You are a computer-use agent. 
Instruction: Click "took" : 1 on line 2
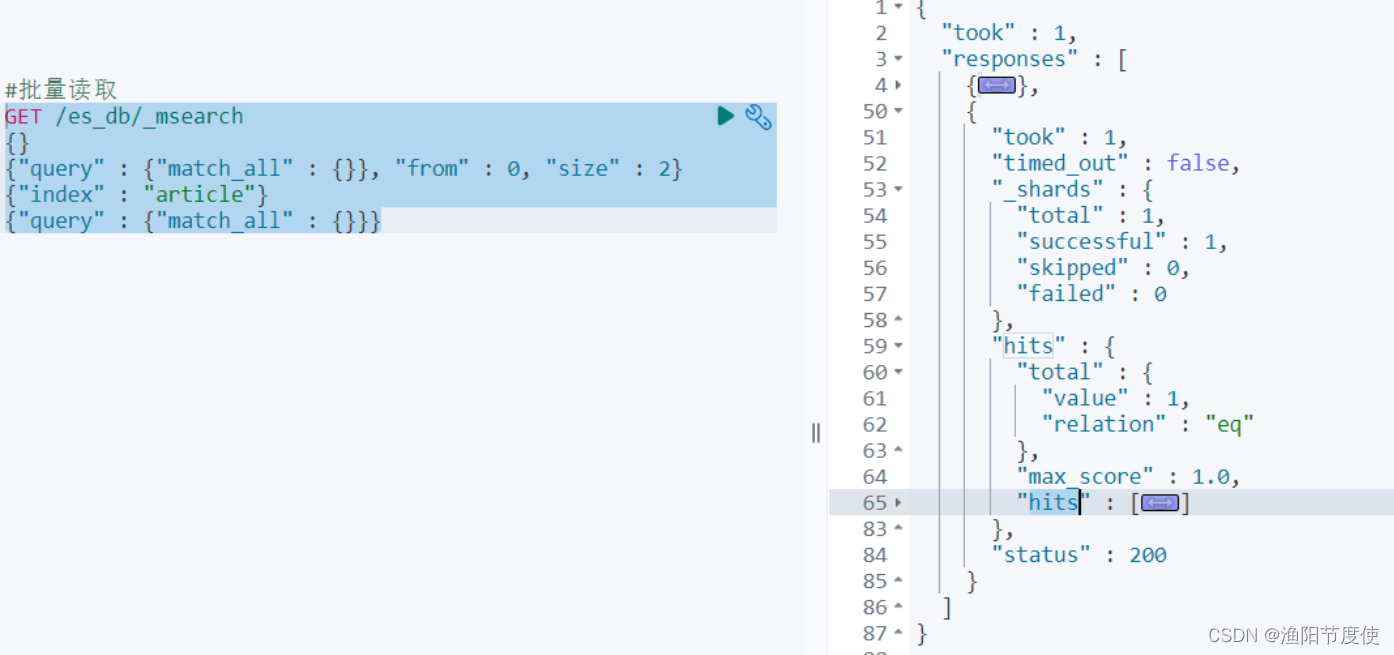click(1008, 34)
